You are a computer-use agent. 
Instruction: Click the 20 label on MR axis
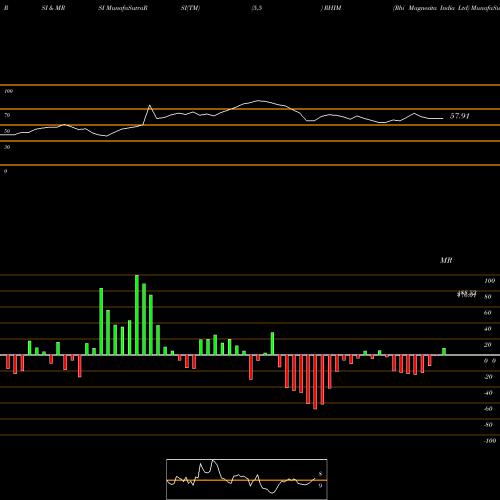coord(488,345)
